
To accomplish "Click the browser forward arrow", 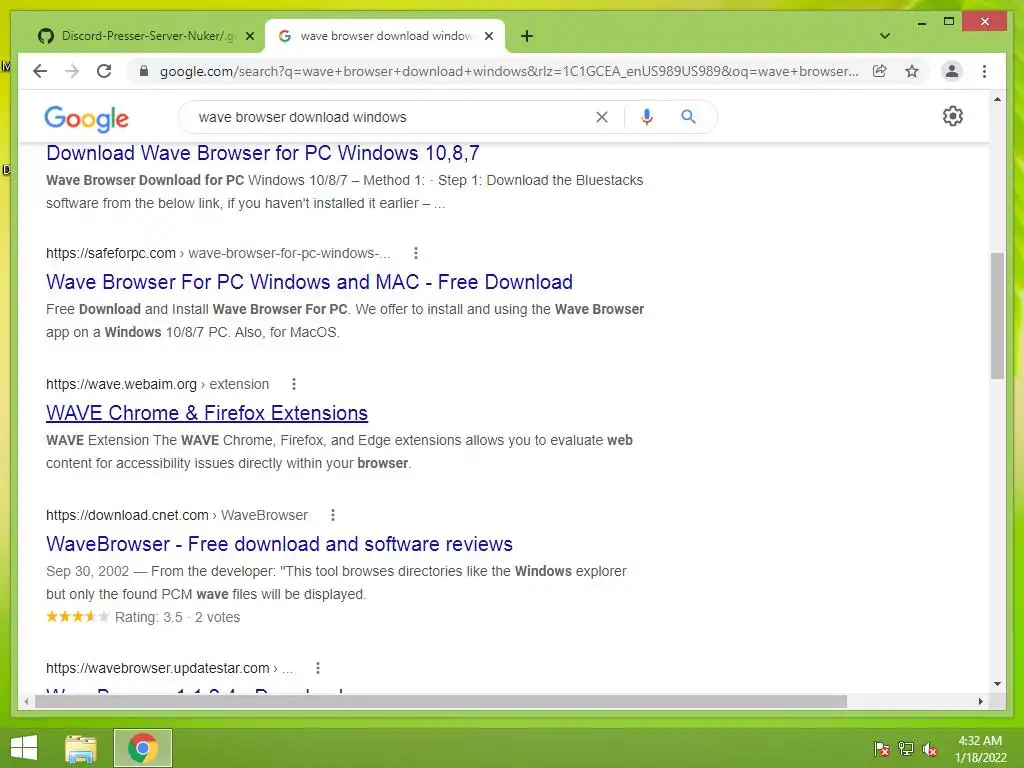I will 72,71.
